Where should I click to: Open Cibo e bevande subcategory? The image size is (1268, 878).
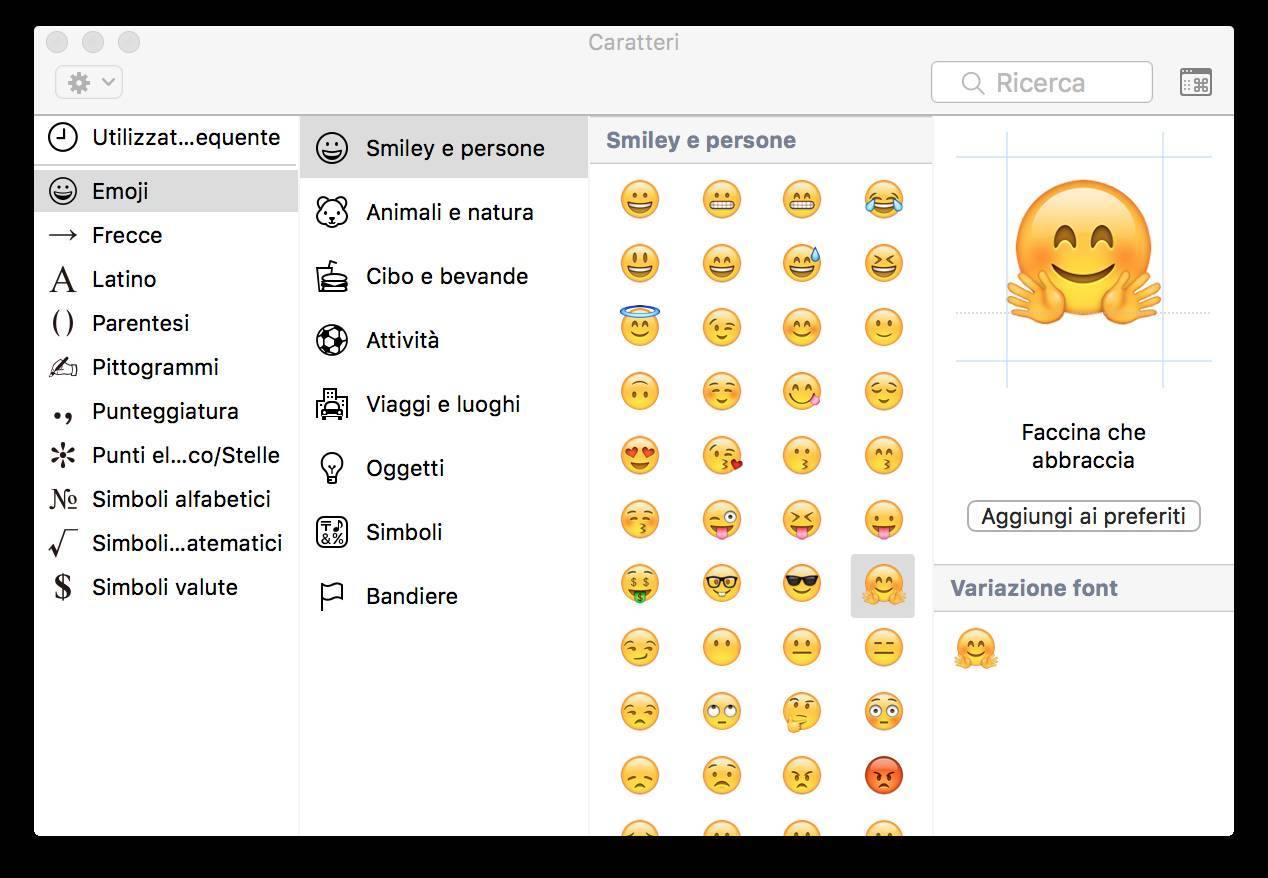(444, 276)
